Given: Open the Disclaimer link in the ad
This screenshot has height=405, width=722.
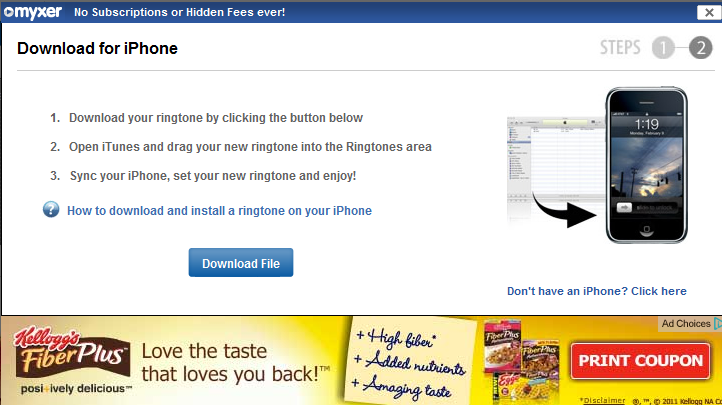Looking at the screenshot, I should (604, 400).
